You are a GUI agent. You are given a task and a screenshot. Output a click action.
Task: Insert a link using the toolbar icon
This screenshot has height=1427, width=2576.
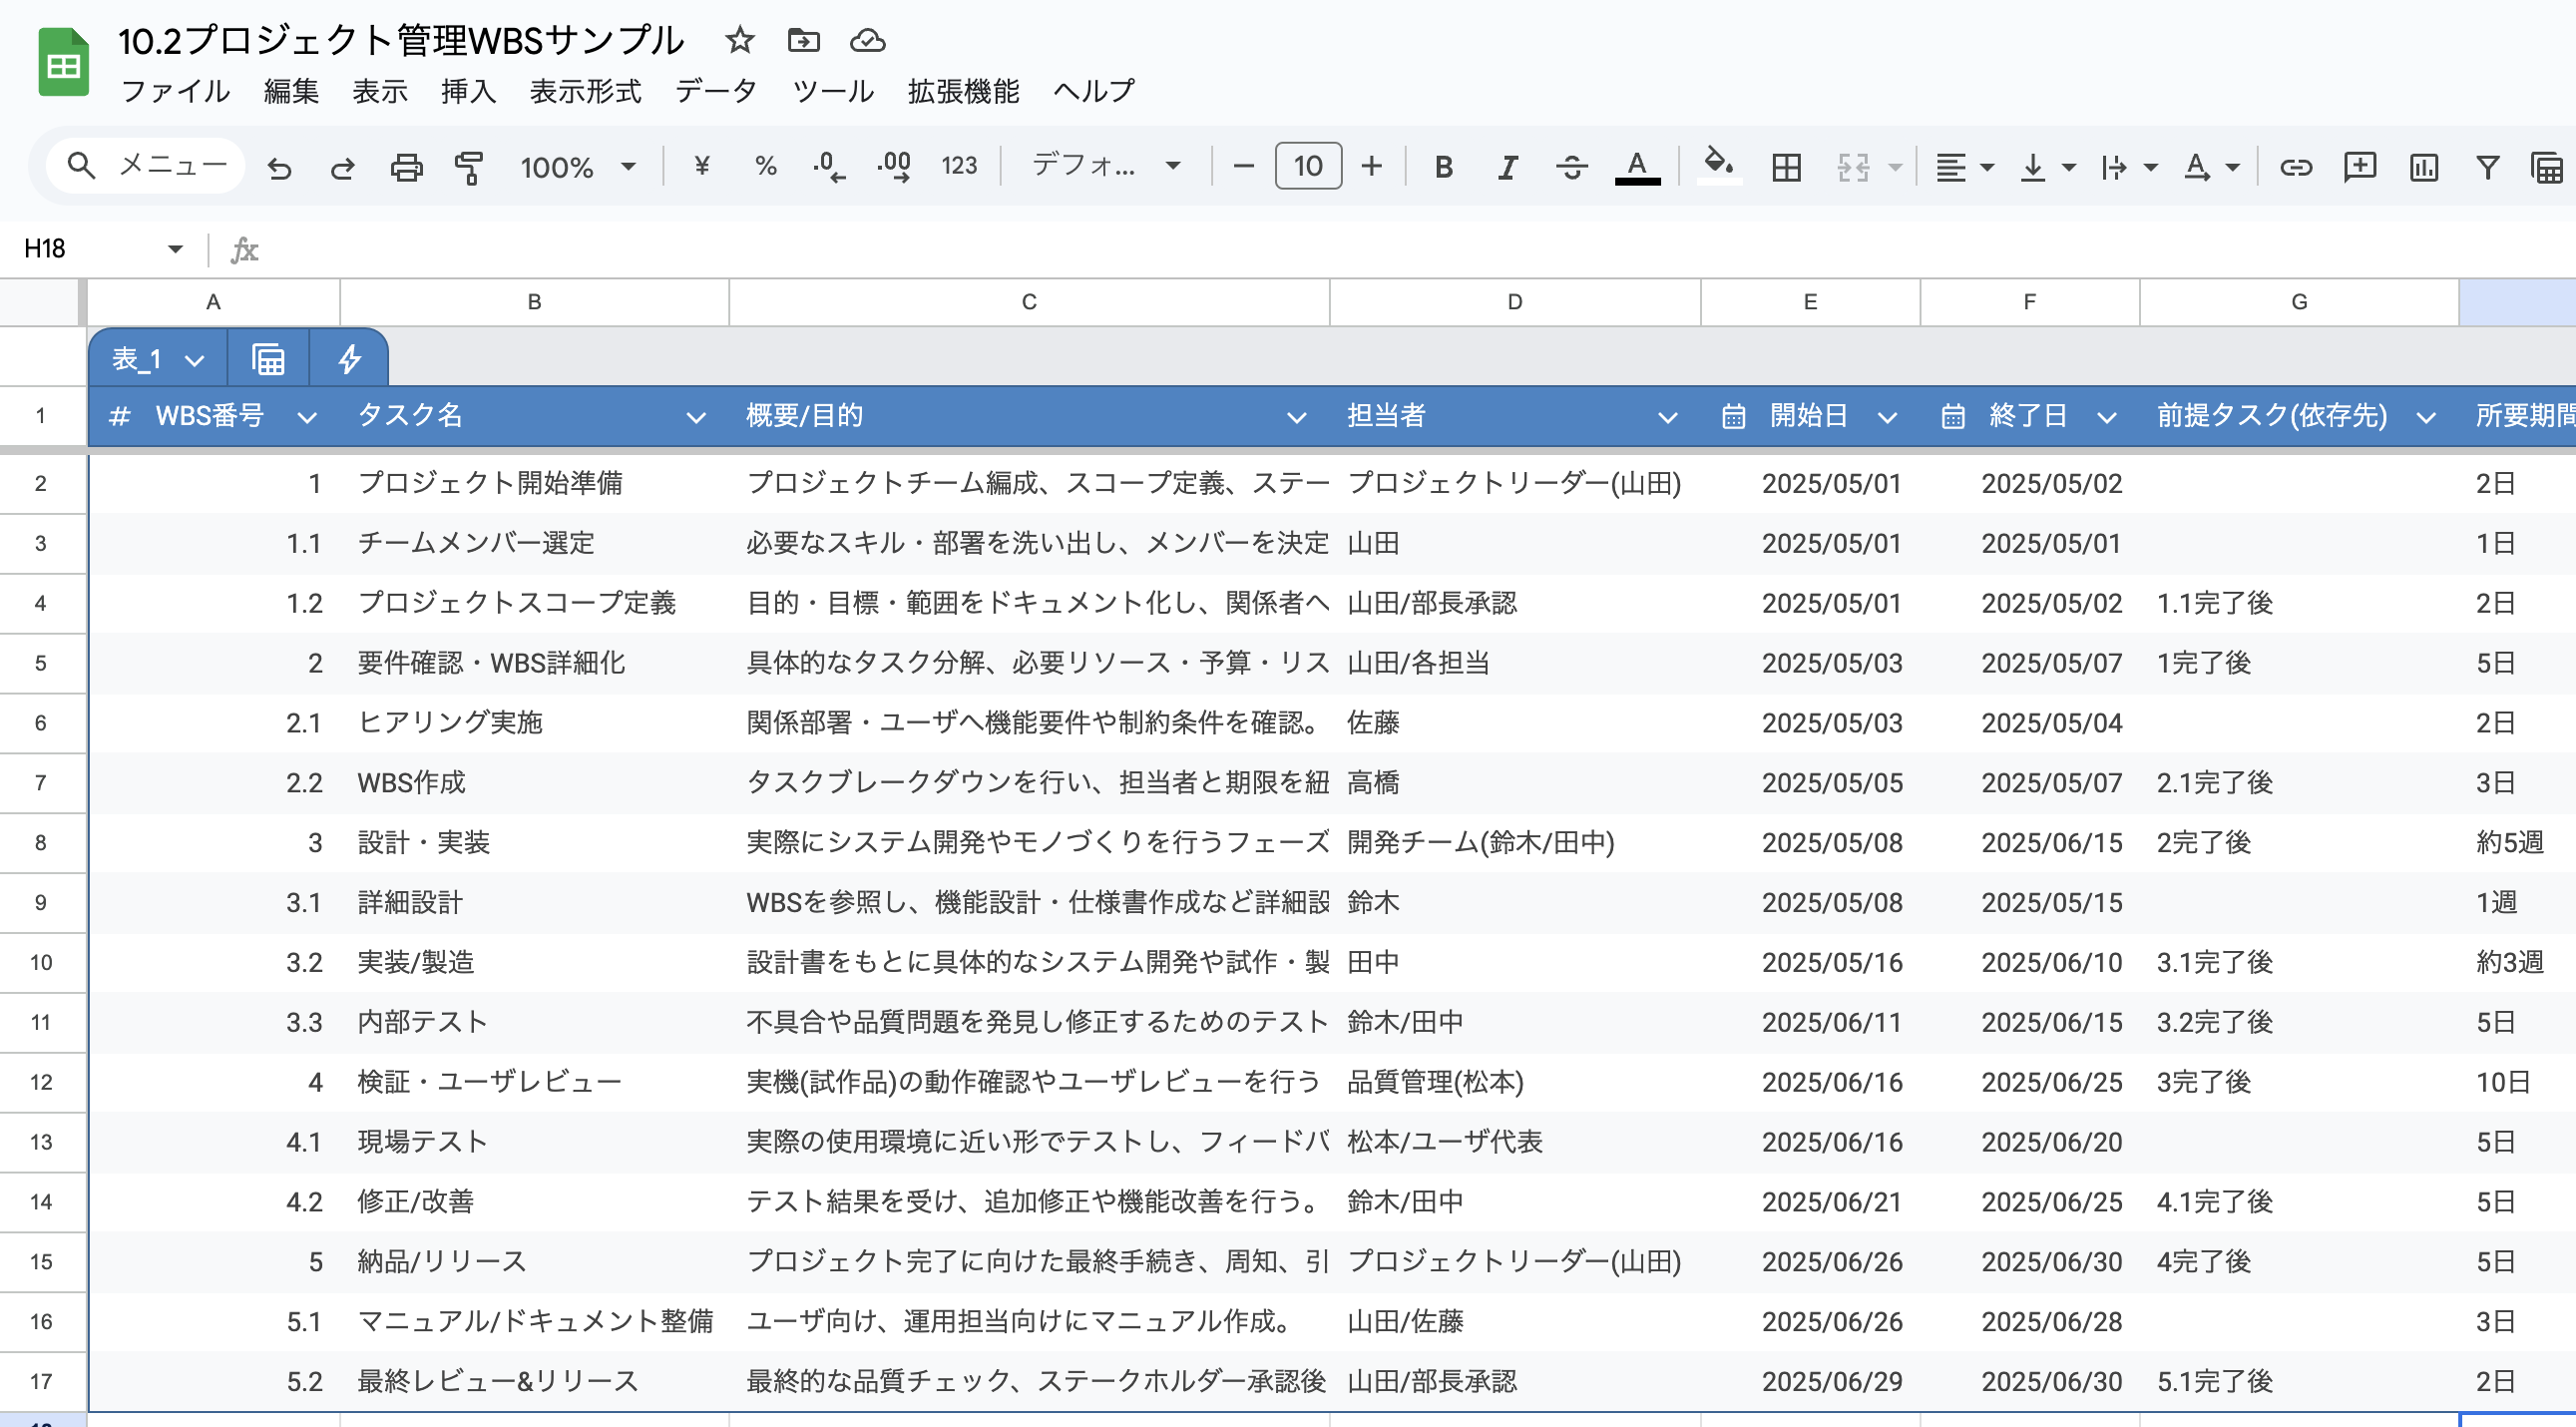pos(2297,166)
